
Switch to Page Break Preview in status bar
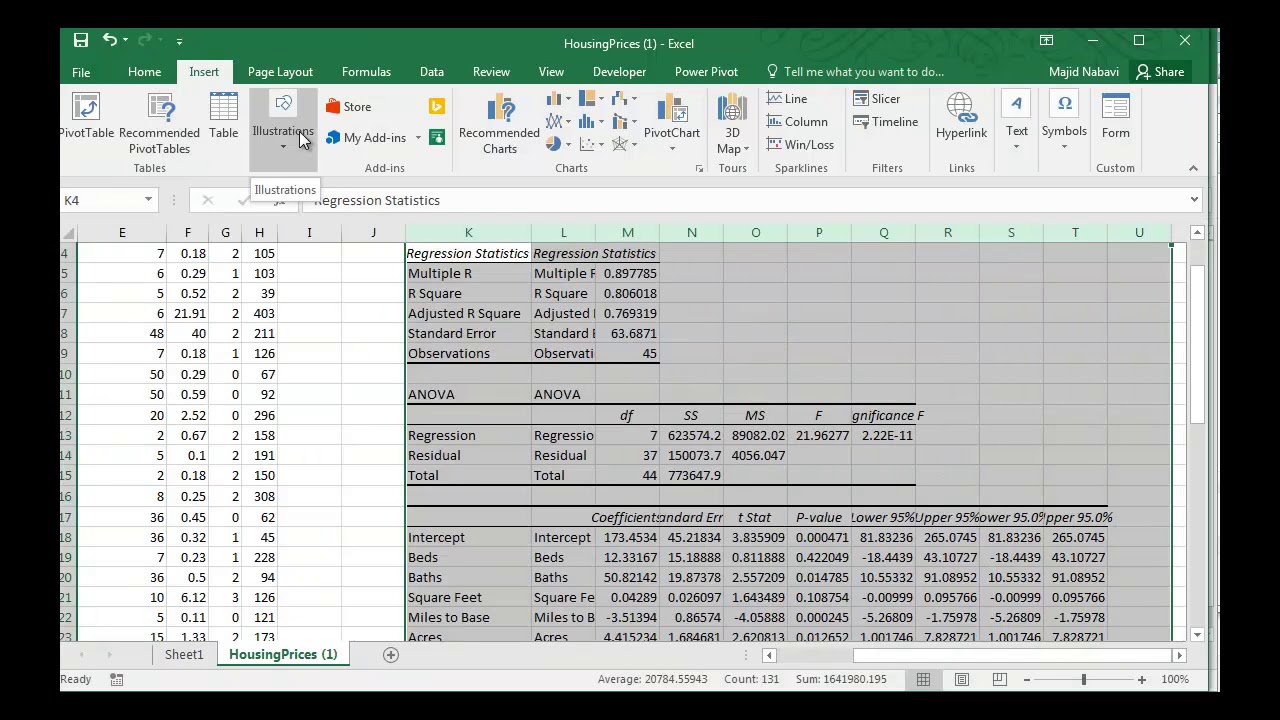(999, 680)
